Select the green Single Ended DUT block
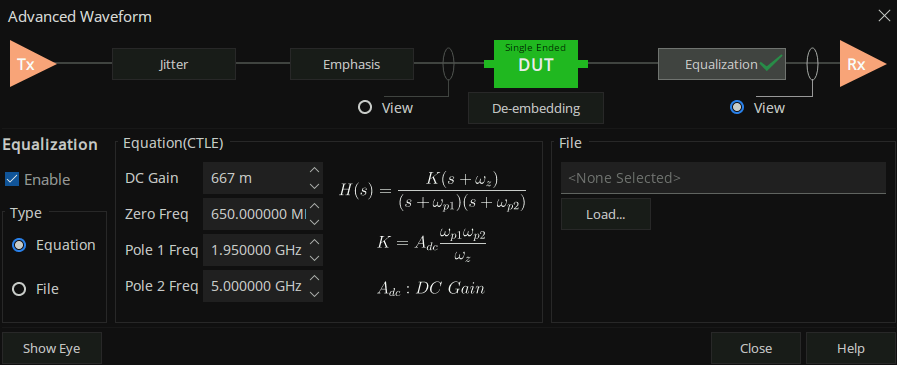 click(x=536, y=64)
